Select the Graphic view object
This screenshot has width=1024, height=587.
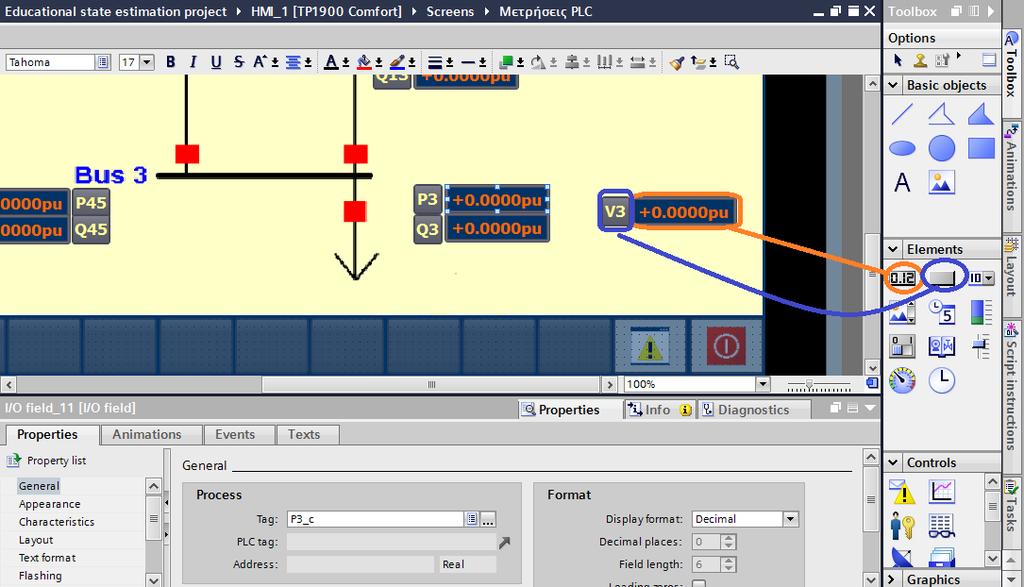[941, 182]
